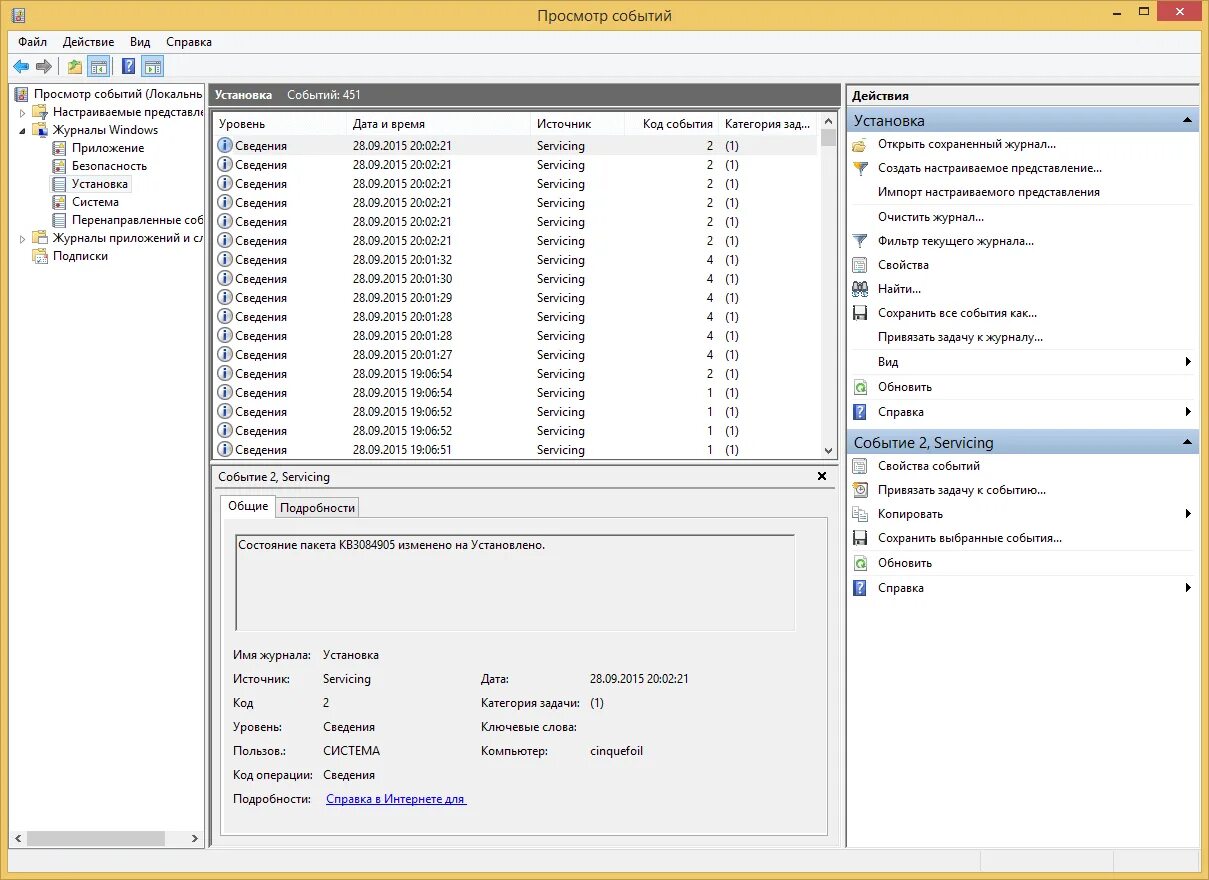Select the Перенаправленные события tree item
The height and width of the screenshot is (880, 1209).
138,220
